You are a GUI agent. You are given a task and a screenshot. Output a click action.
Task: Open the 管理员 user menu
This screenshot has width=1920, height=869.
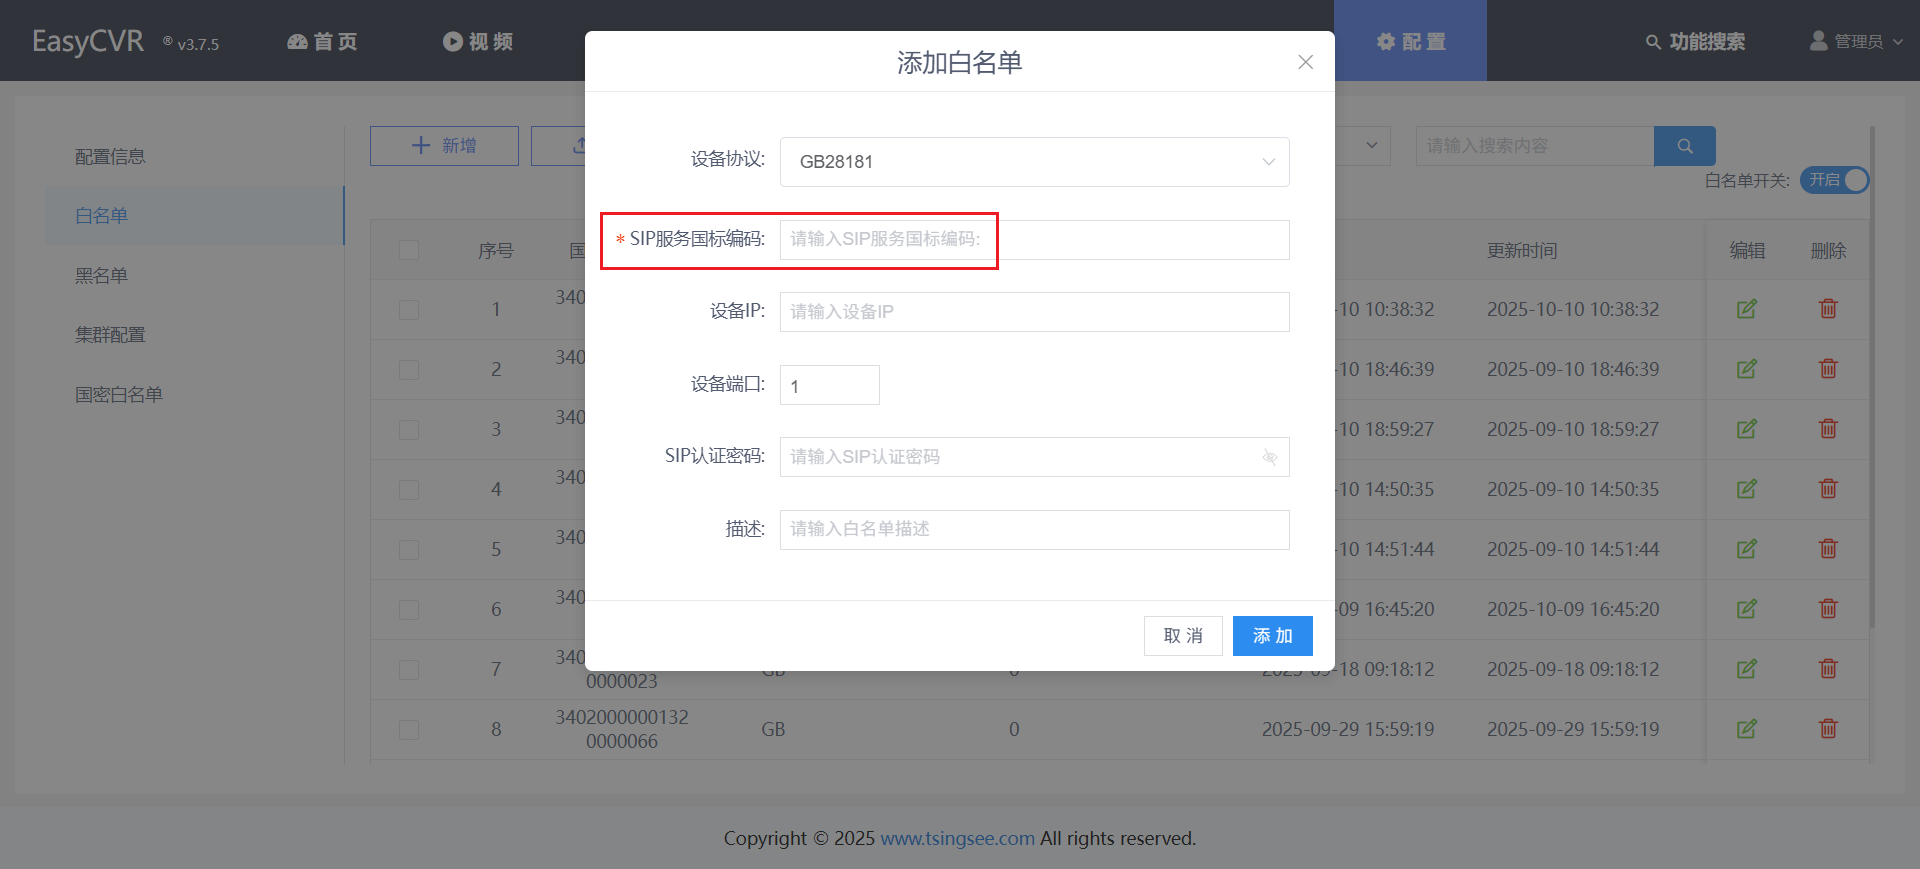pyautogui.click(x=1856, y=42)
